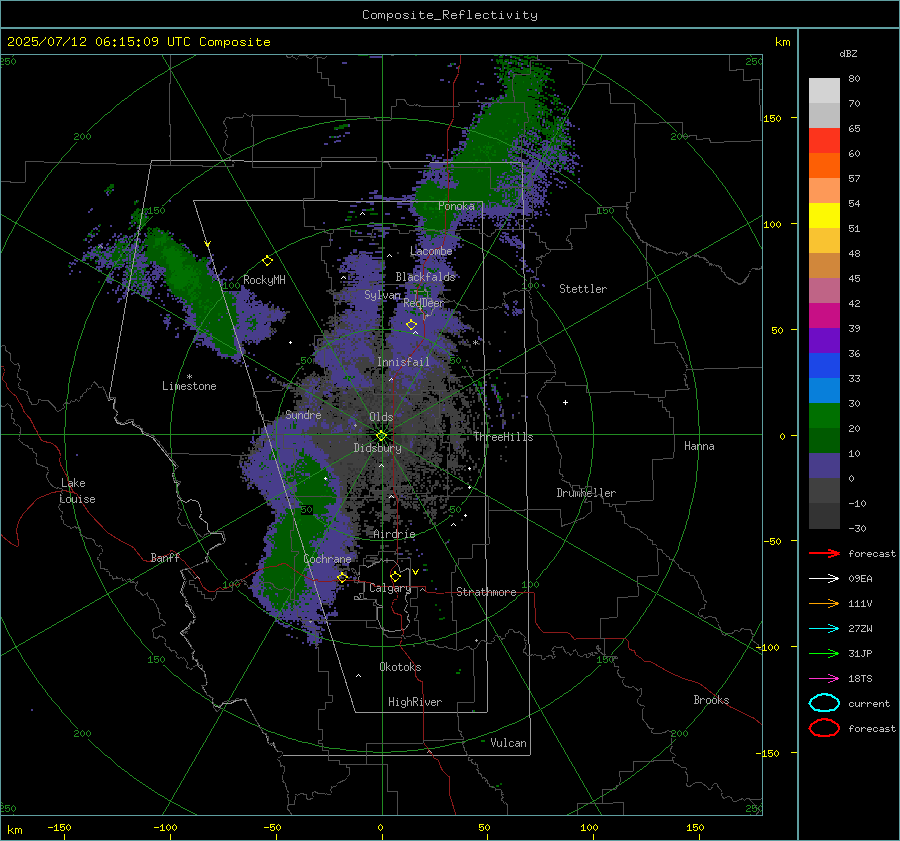This screenshot has height=841, width=900.
Task: Click the Okotoks city label
Action: click(400, 667)
